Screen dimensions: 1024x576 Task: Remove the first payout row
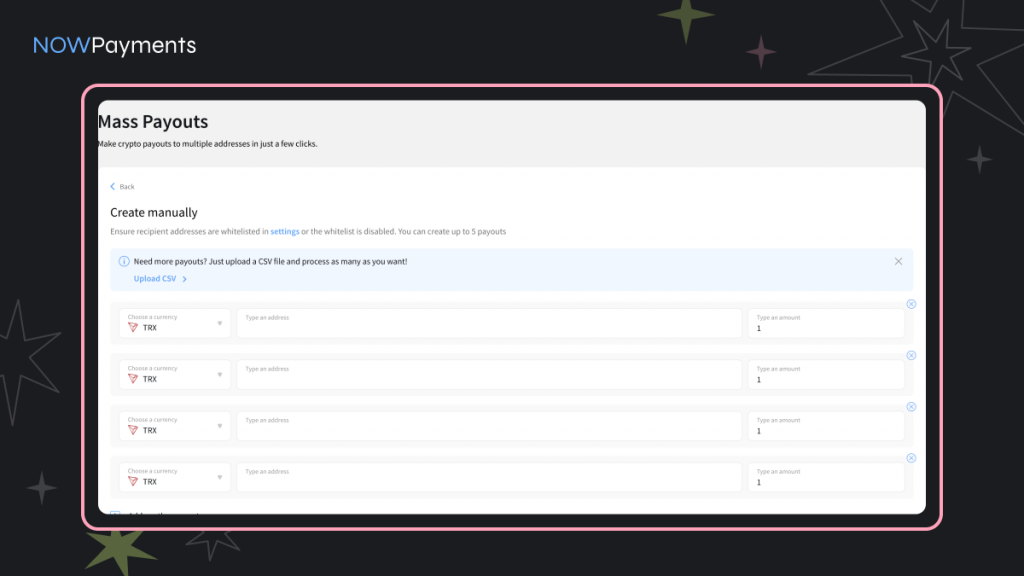(911, 304)
